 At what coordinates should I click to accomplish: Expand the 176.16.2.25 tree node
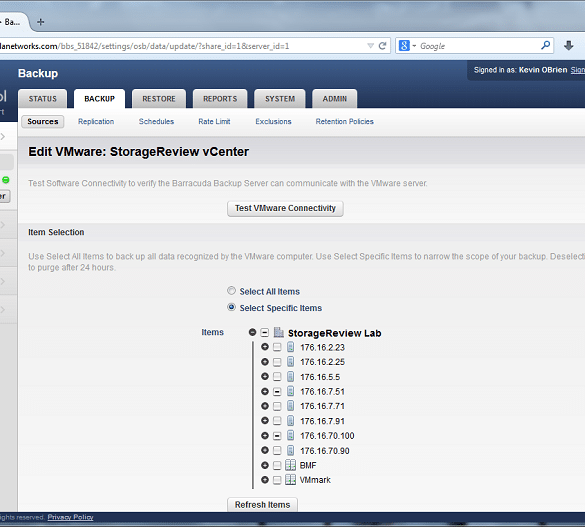(265, 361)
